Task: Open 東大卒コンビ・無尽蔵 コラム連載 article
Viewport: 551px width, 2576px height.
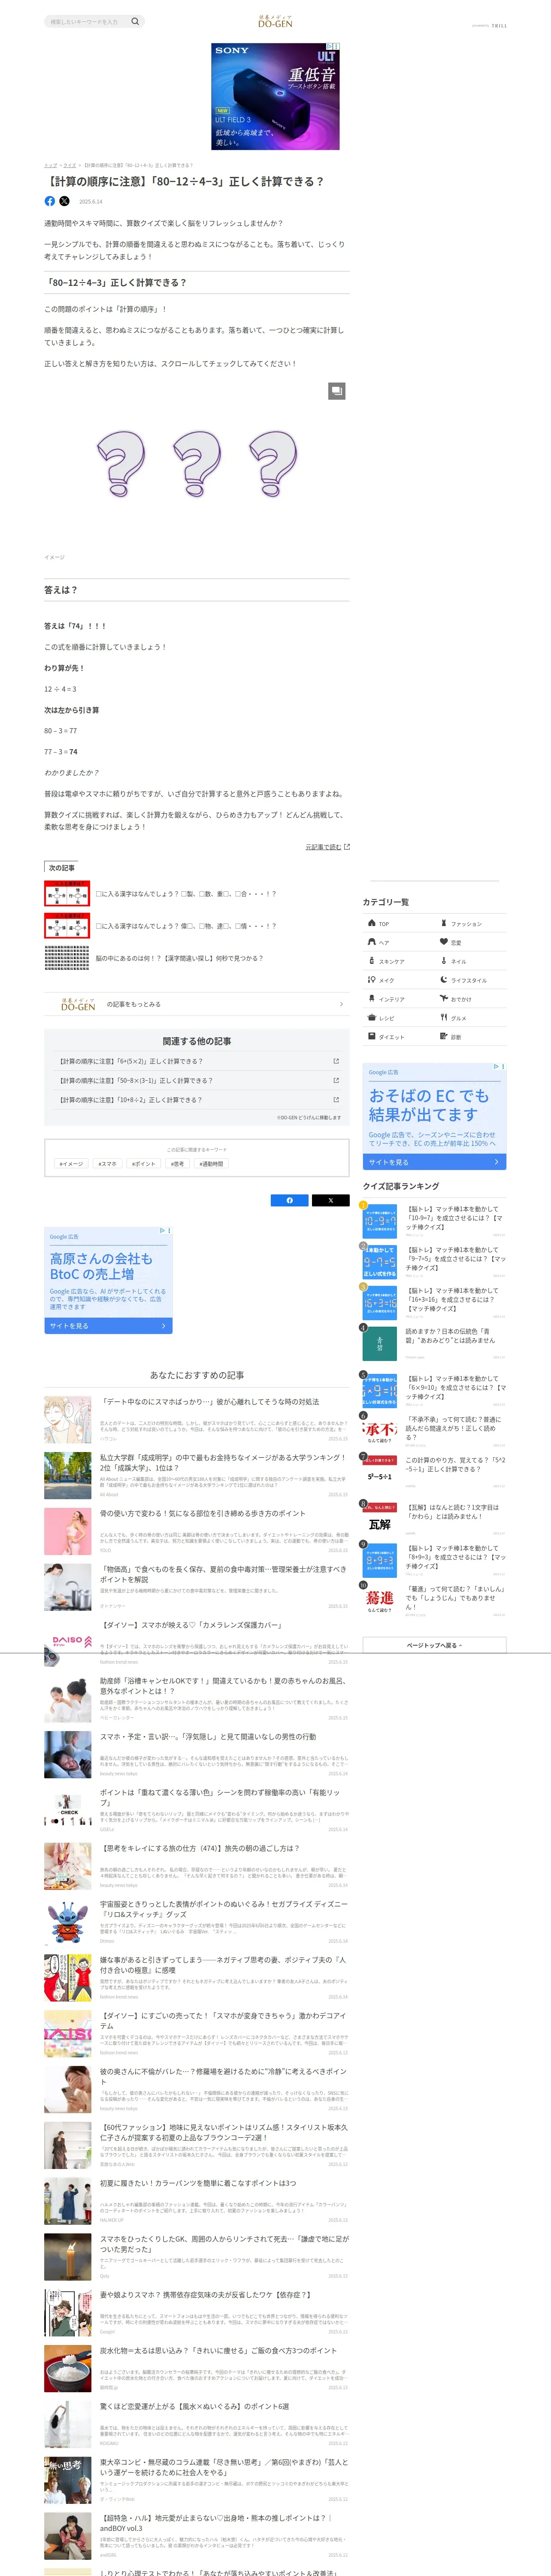Action: tap(224, 2467)
